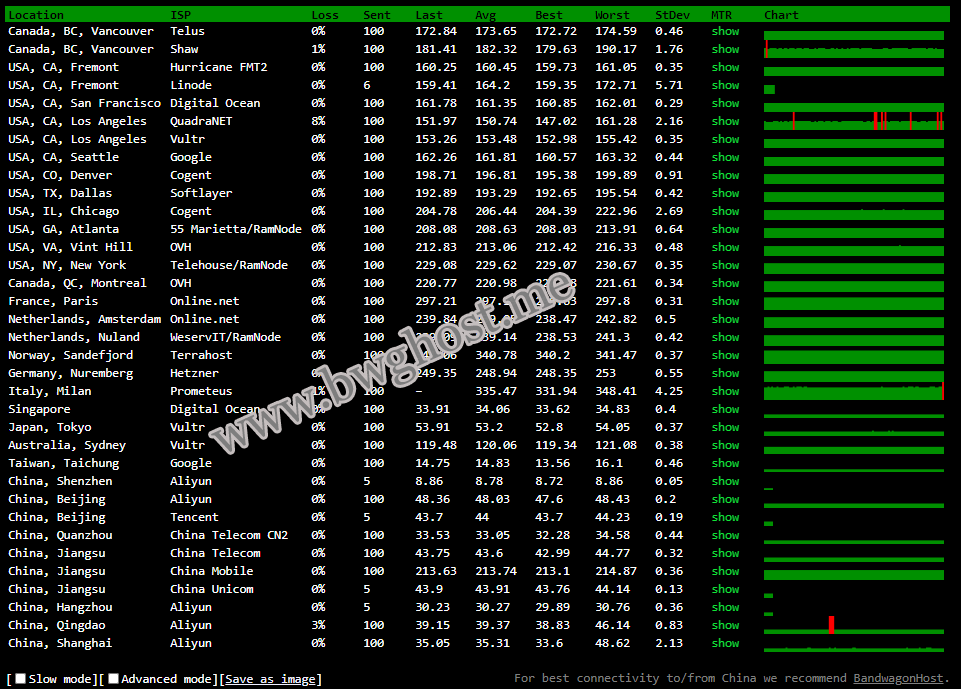This screenshot has height=689, width=961.
Task: Click the latency chart for Qingdao Aliyun
Action: 854,625
